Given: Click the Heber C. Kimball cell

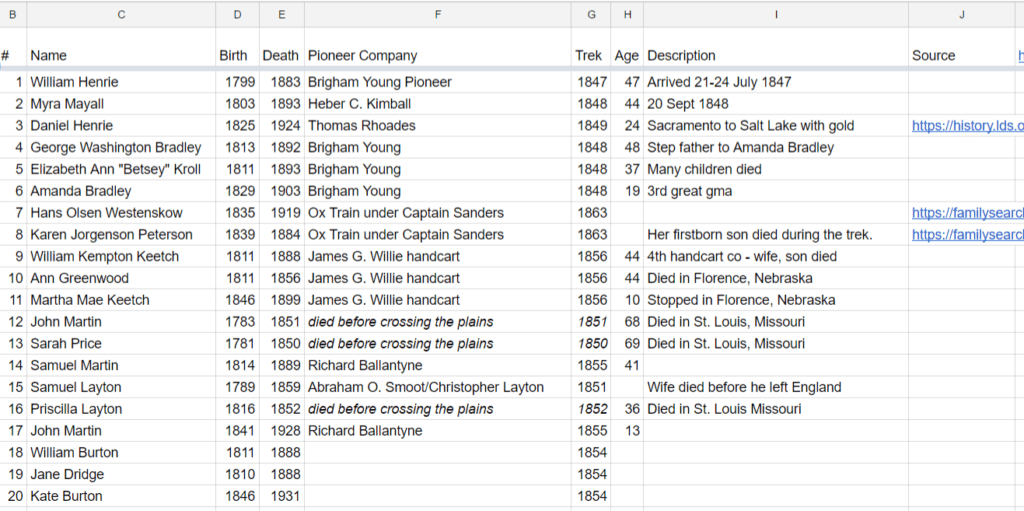Looking at the screenshot, I should tap(438, 104).
